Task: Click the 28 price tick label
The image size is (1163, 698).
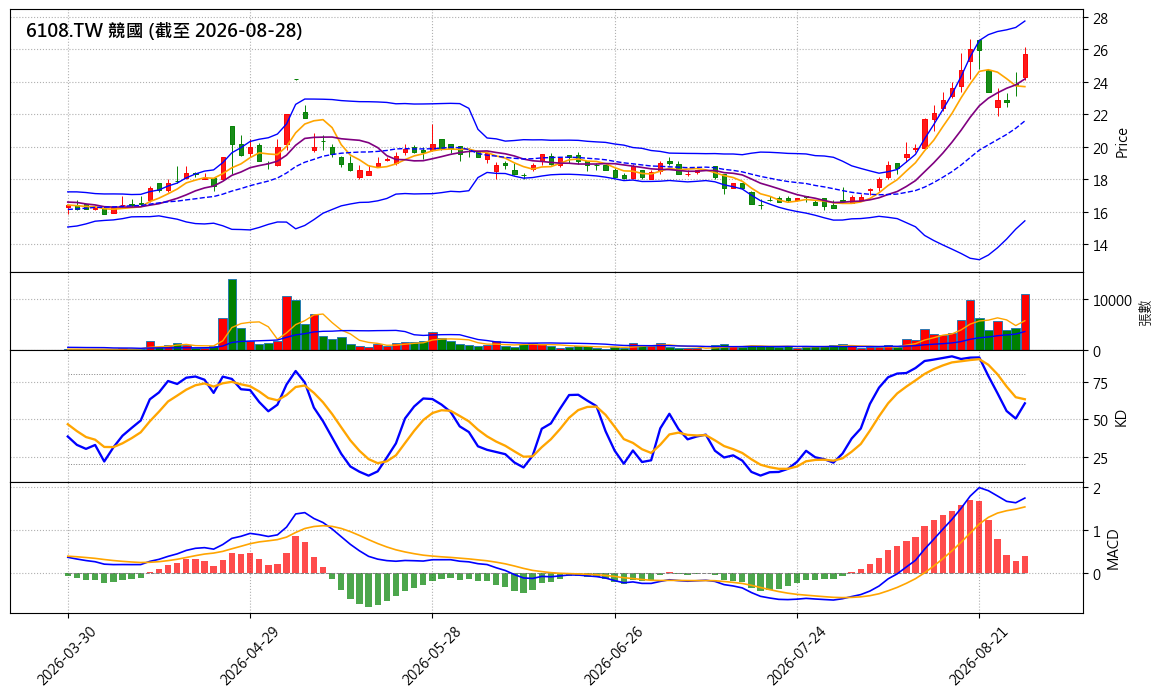Action: [1100, 19]
